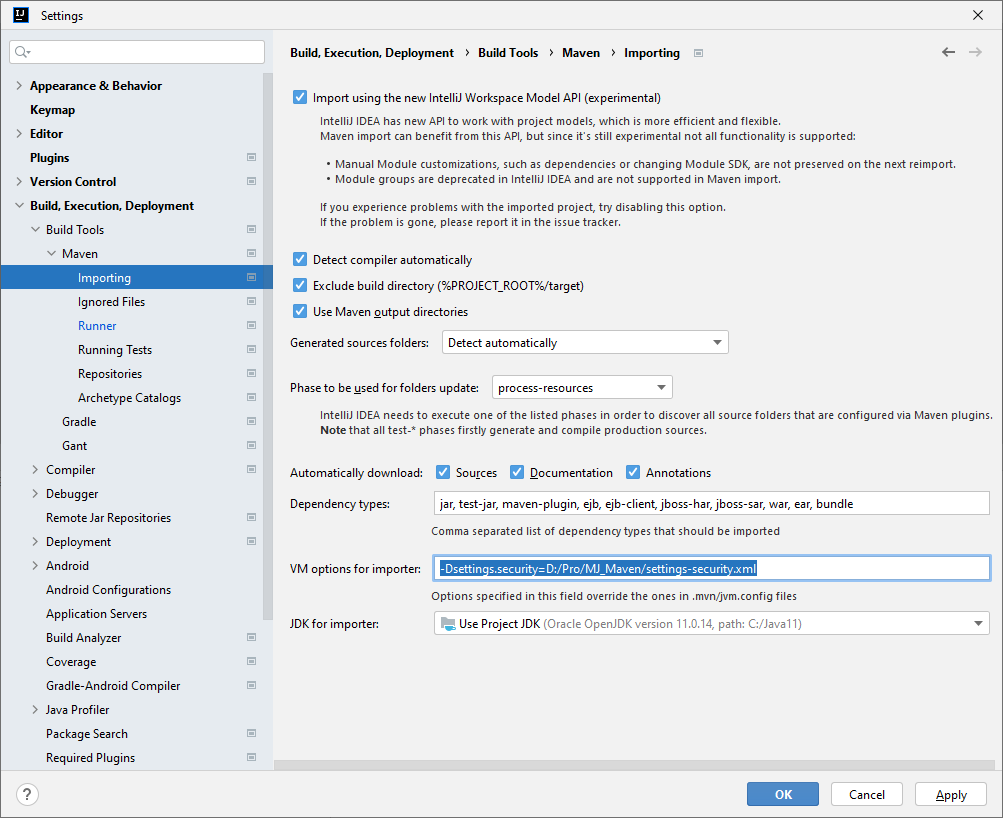1003x818 pixels.
Task: Click the help question mark icon
Action: [28, 795]
